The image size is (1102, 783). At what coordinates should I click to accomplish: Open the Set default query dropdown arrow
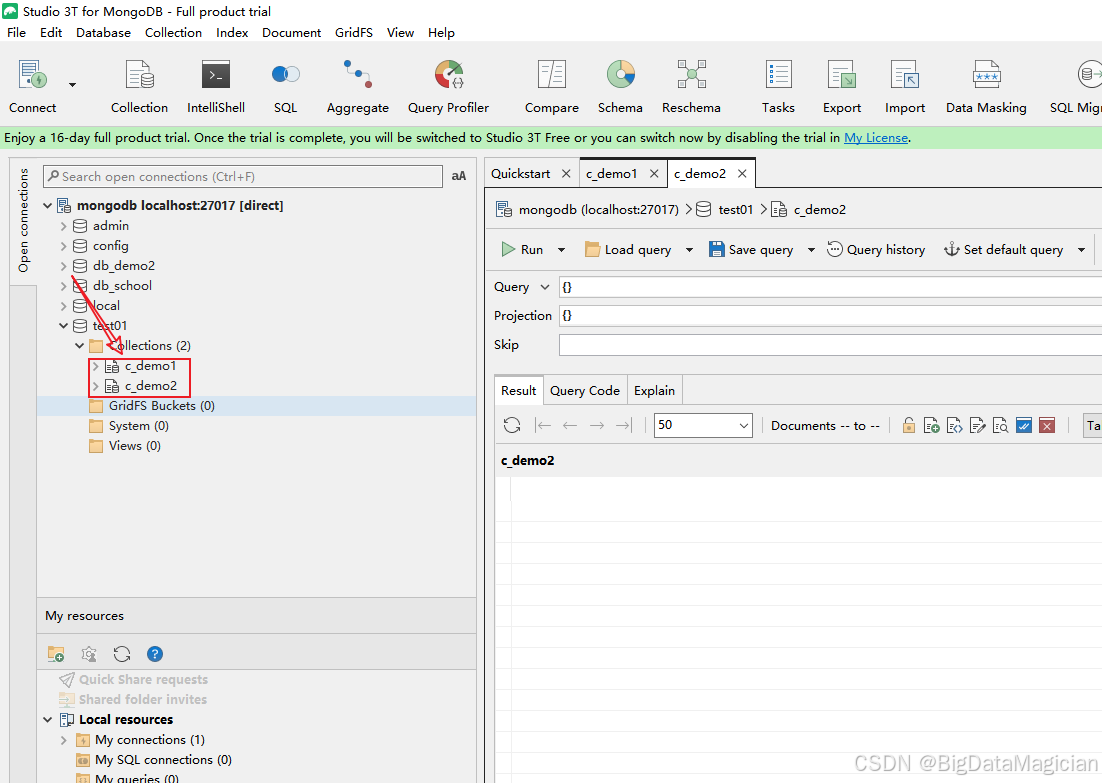click(1081, 250)
